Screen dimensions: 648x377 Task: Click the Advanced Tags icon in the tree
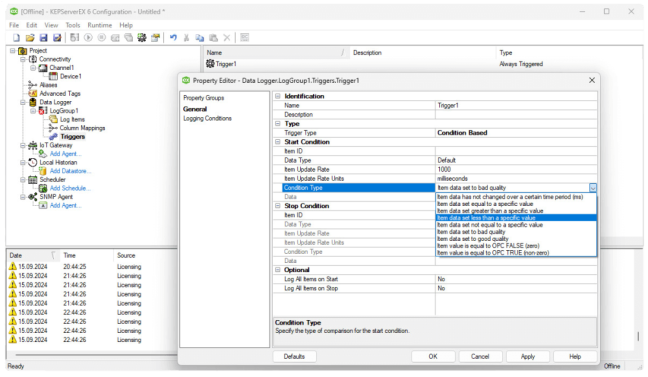click(33, 93)
